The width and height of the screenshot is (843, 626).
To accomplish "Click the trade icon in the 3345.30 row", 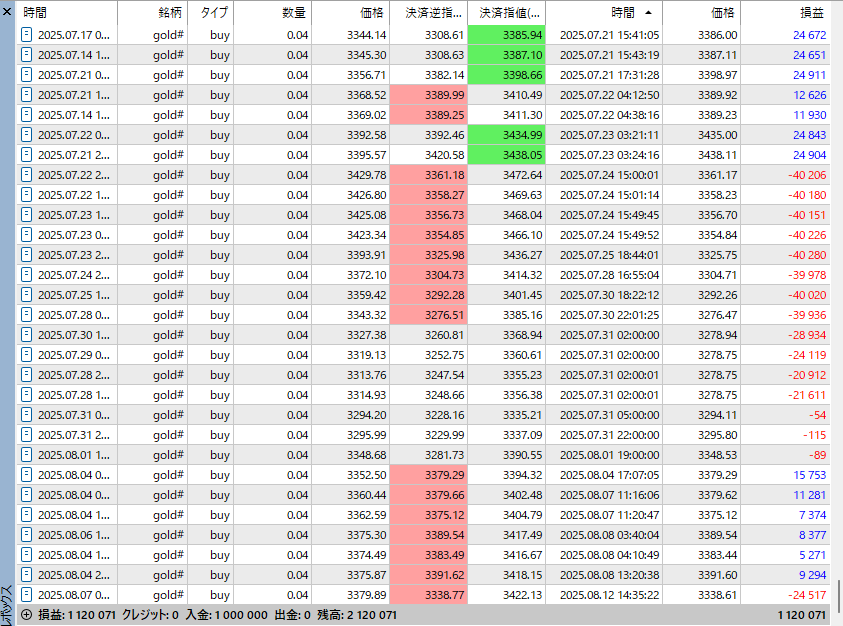I will [x=26, y=55].
